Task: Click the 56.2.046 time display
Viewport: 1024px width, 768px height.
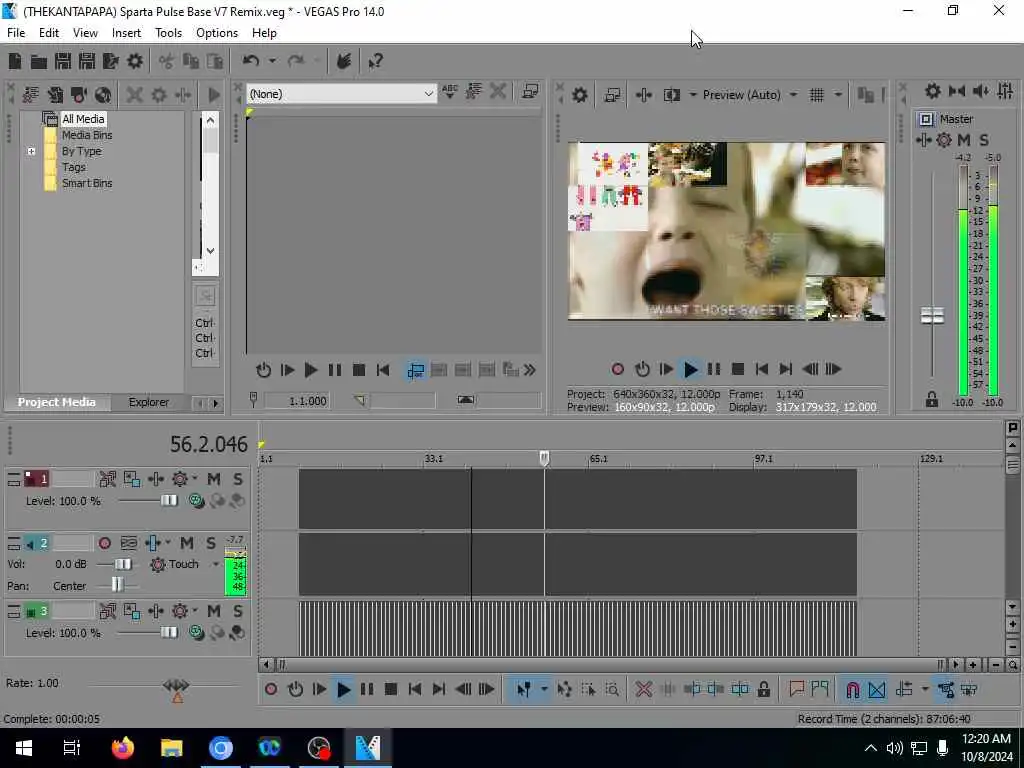Action: point(209,444)
